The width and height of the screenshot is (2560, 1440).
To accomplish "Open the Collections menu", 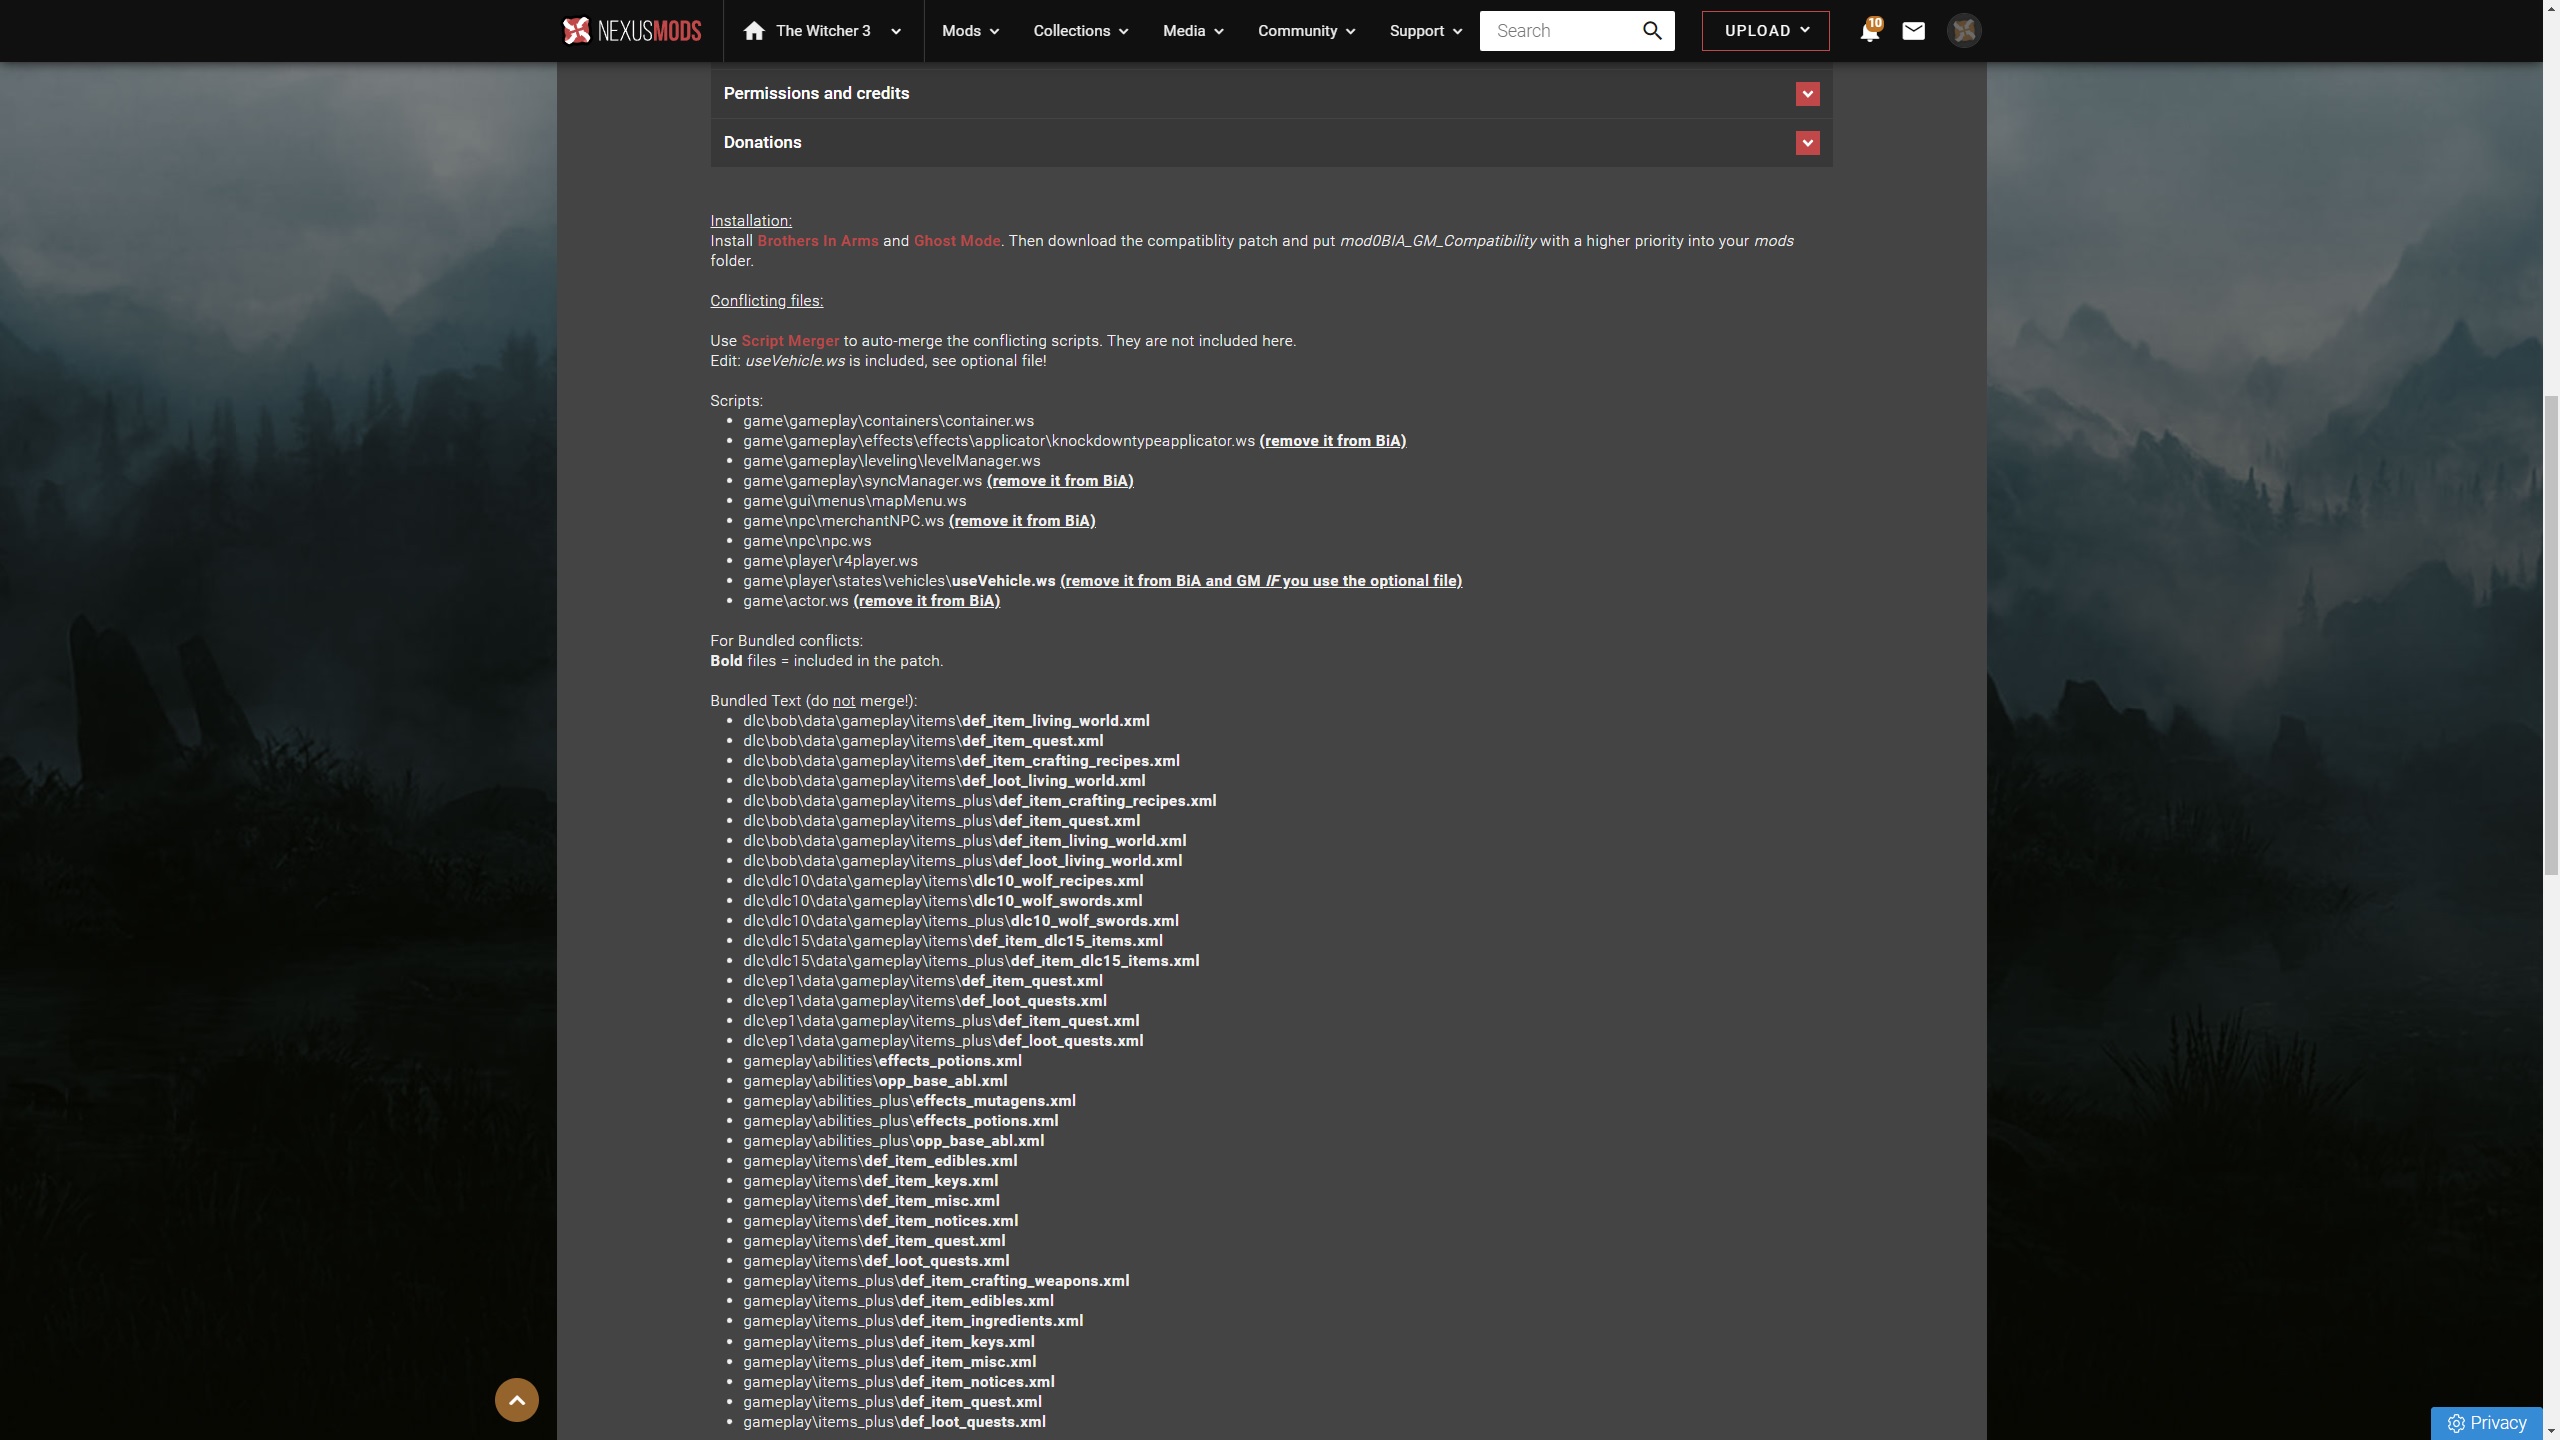I will coord(1080,31).
